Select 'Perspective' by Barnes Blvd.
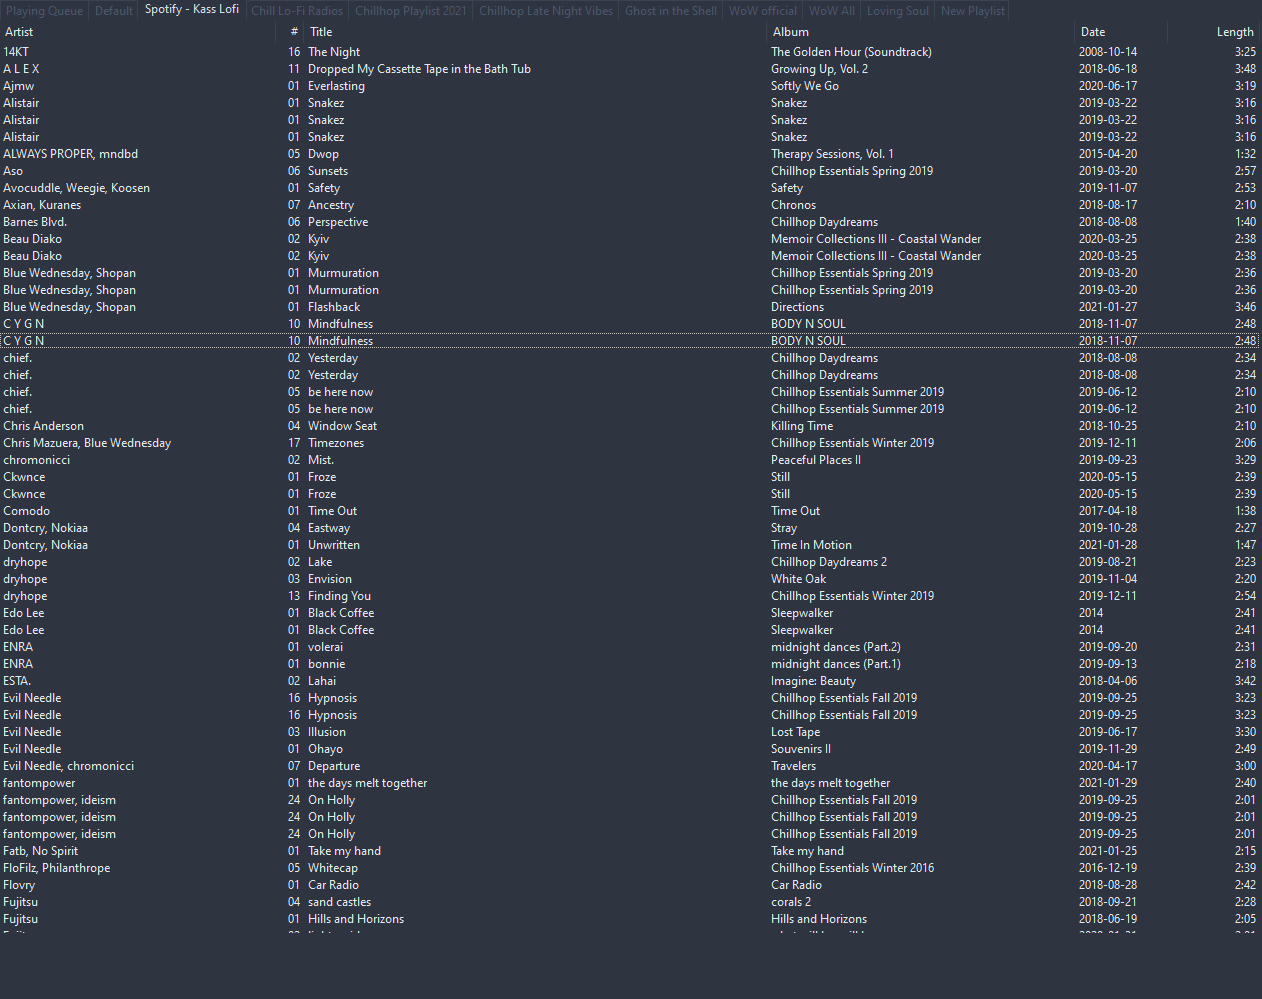1262x999 pixels. pos(338,222)
